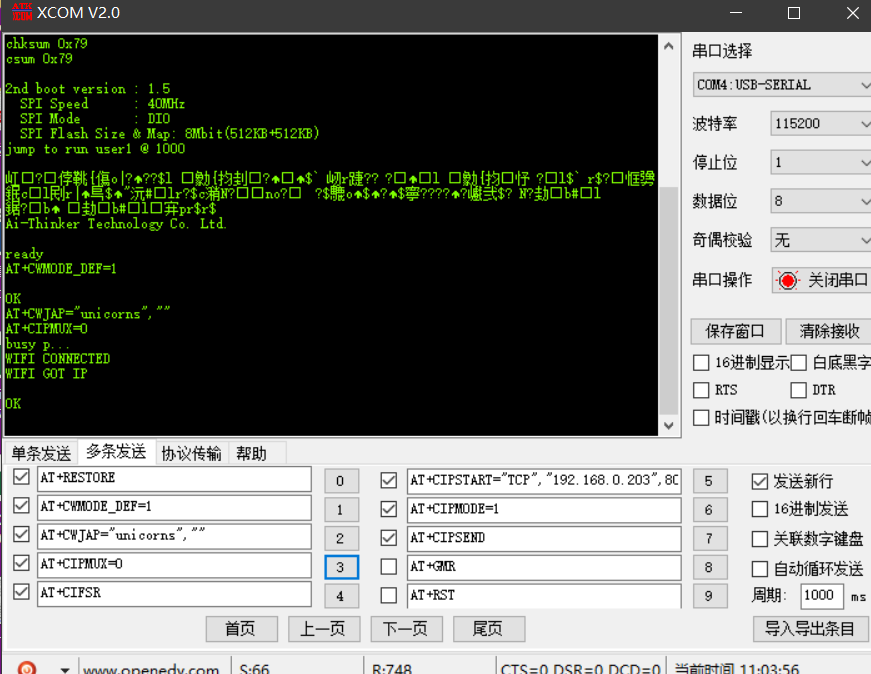Click the 关闭串口 button
This screenshot has height=674, width=871.
(822, 280)
